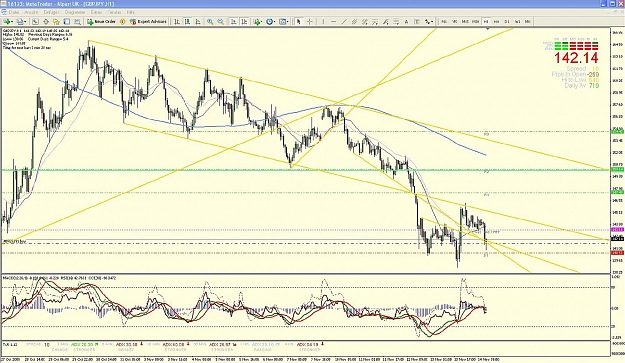Screen dimensions: 625x363
Task: Switch to MN timeframe
Action: coord(527,22)
